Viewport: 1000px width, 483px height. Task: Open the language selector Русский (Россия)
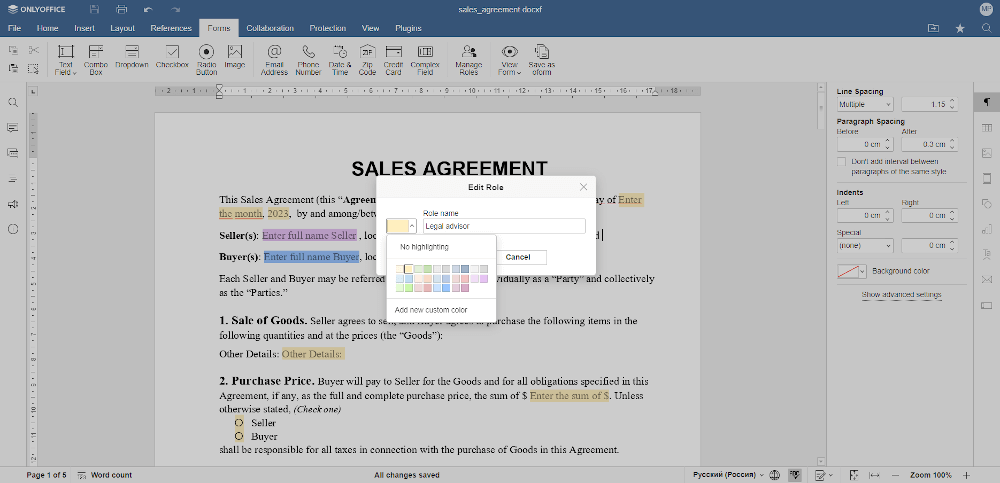click(x=726, y=475)
